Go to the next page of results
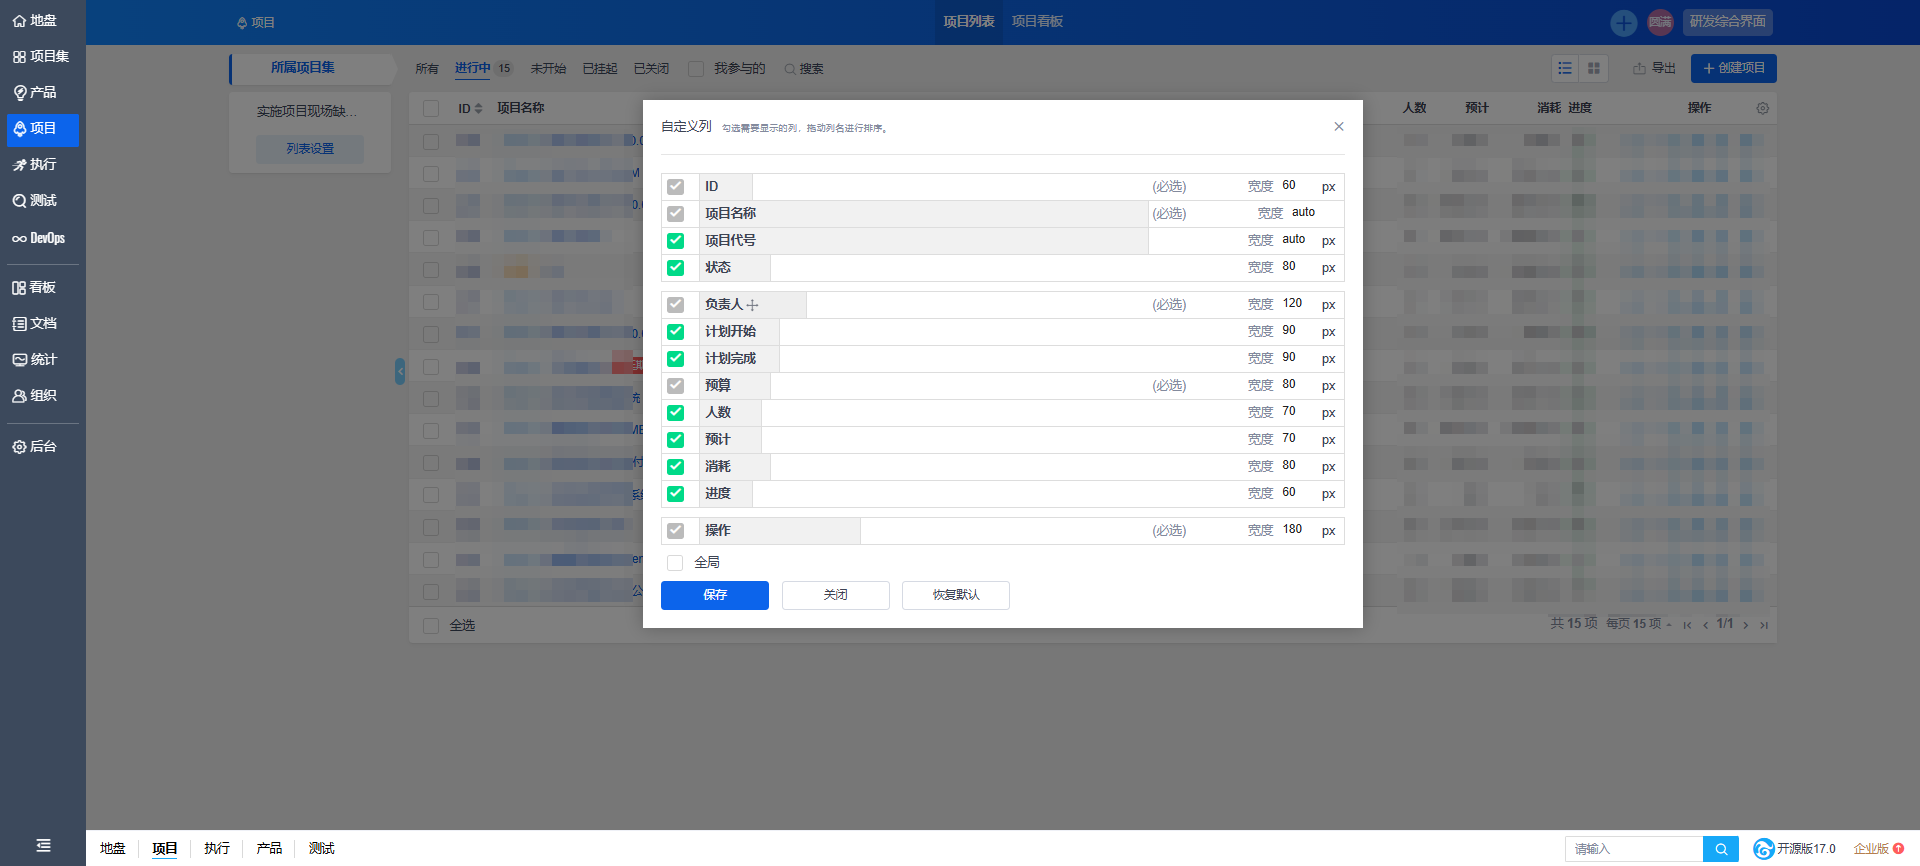This screenshot has width=1920, height=866. coord(1746,625)
